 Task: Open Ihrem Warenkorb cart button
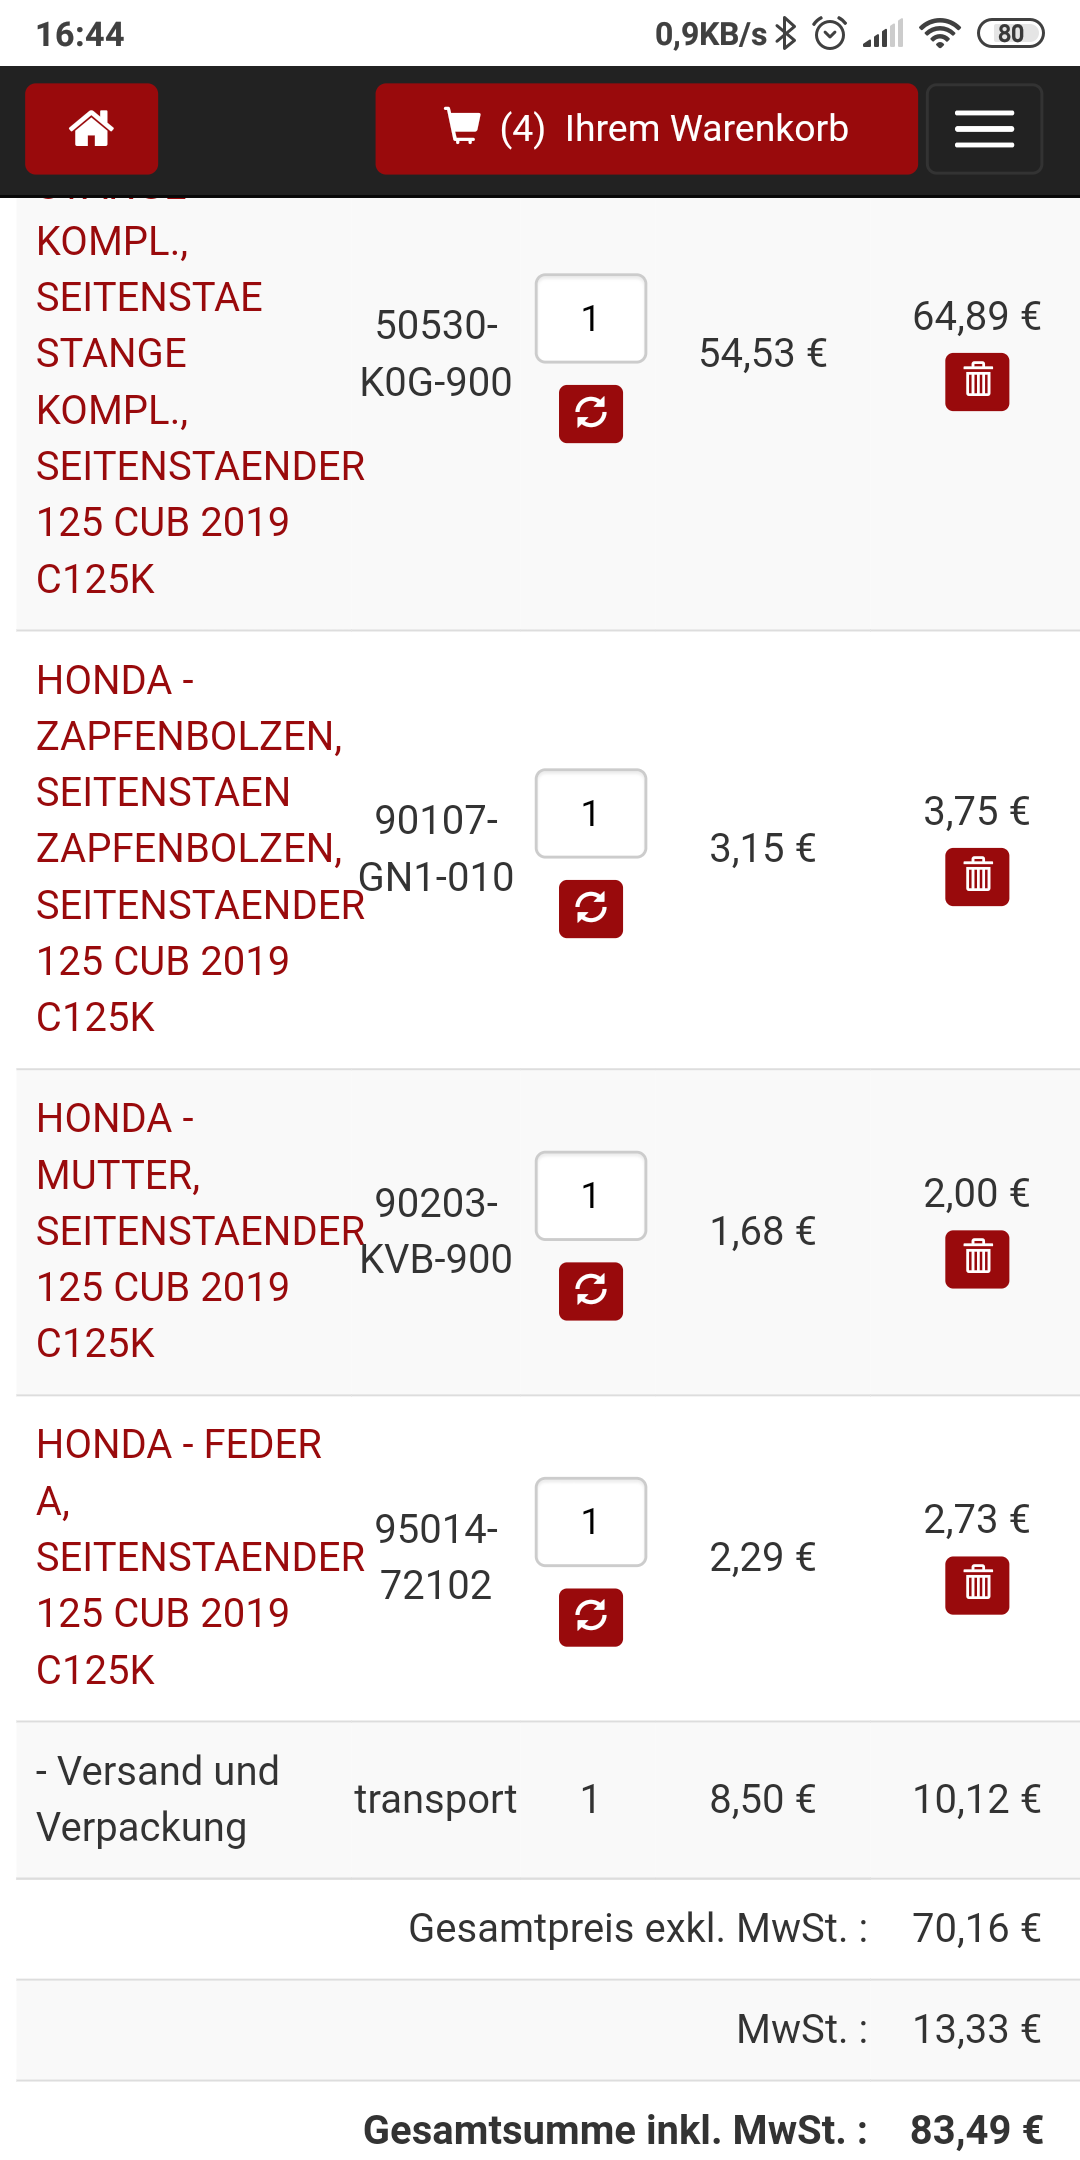coord(646,129)
